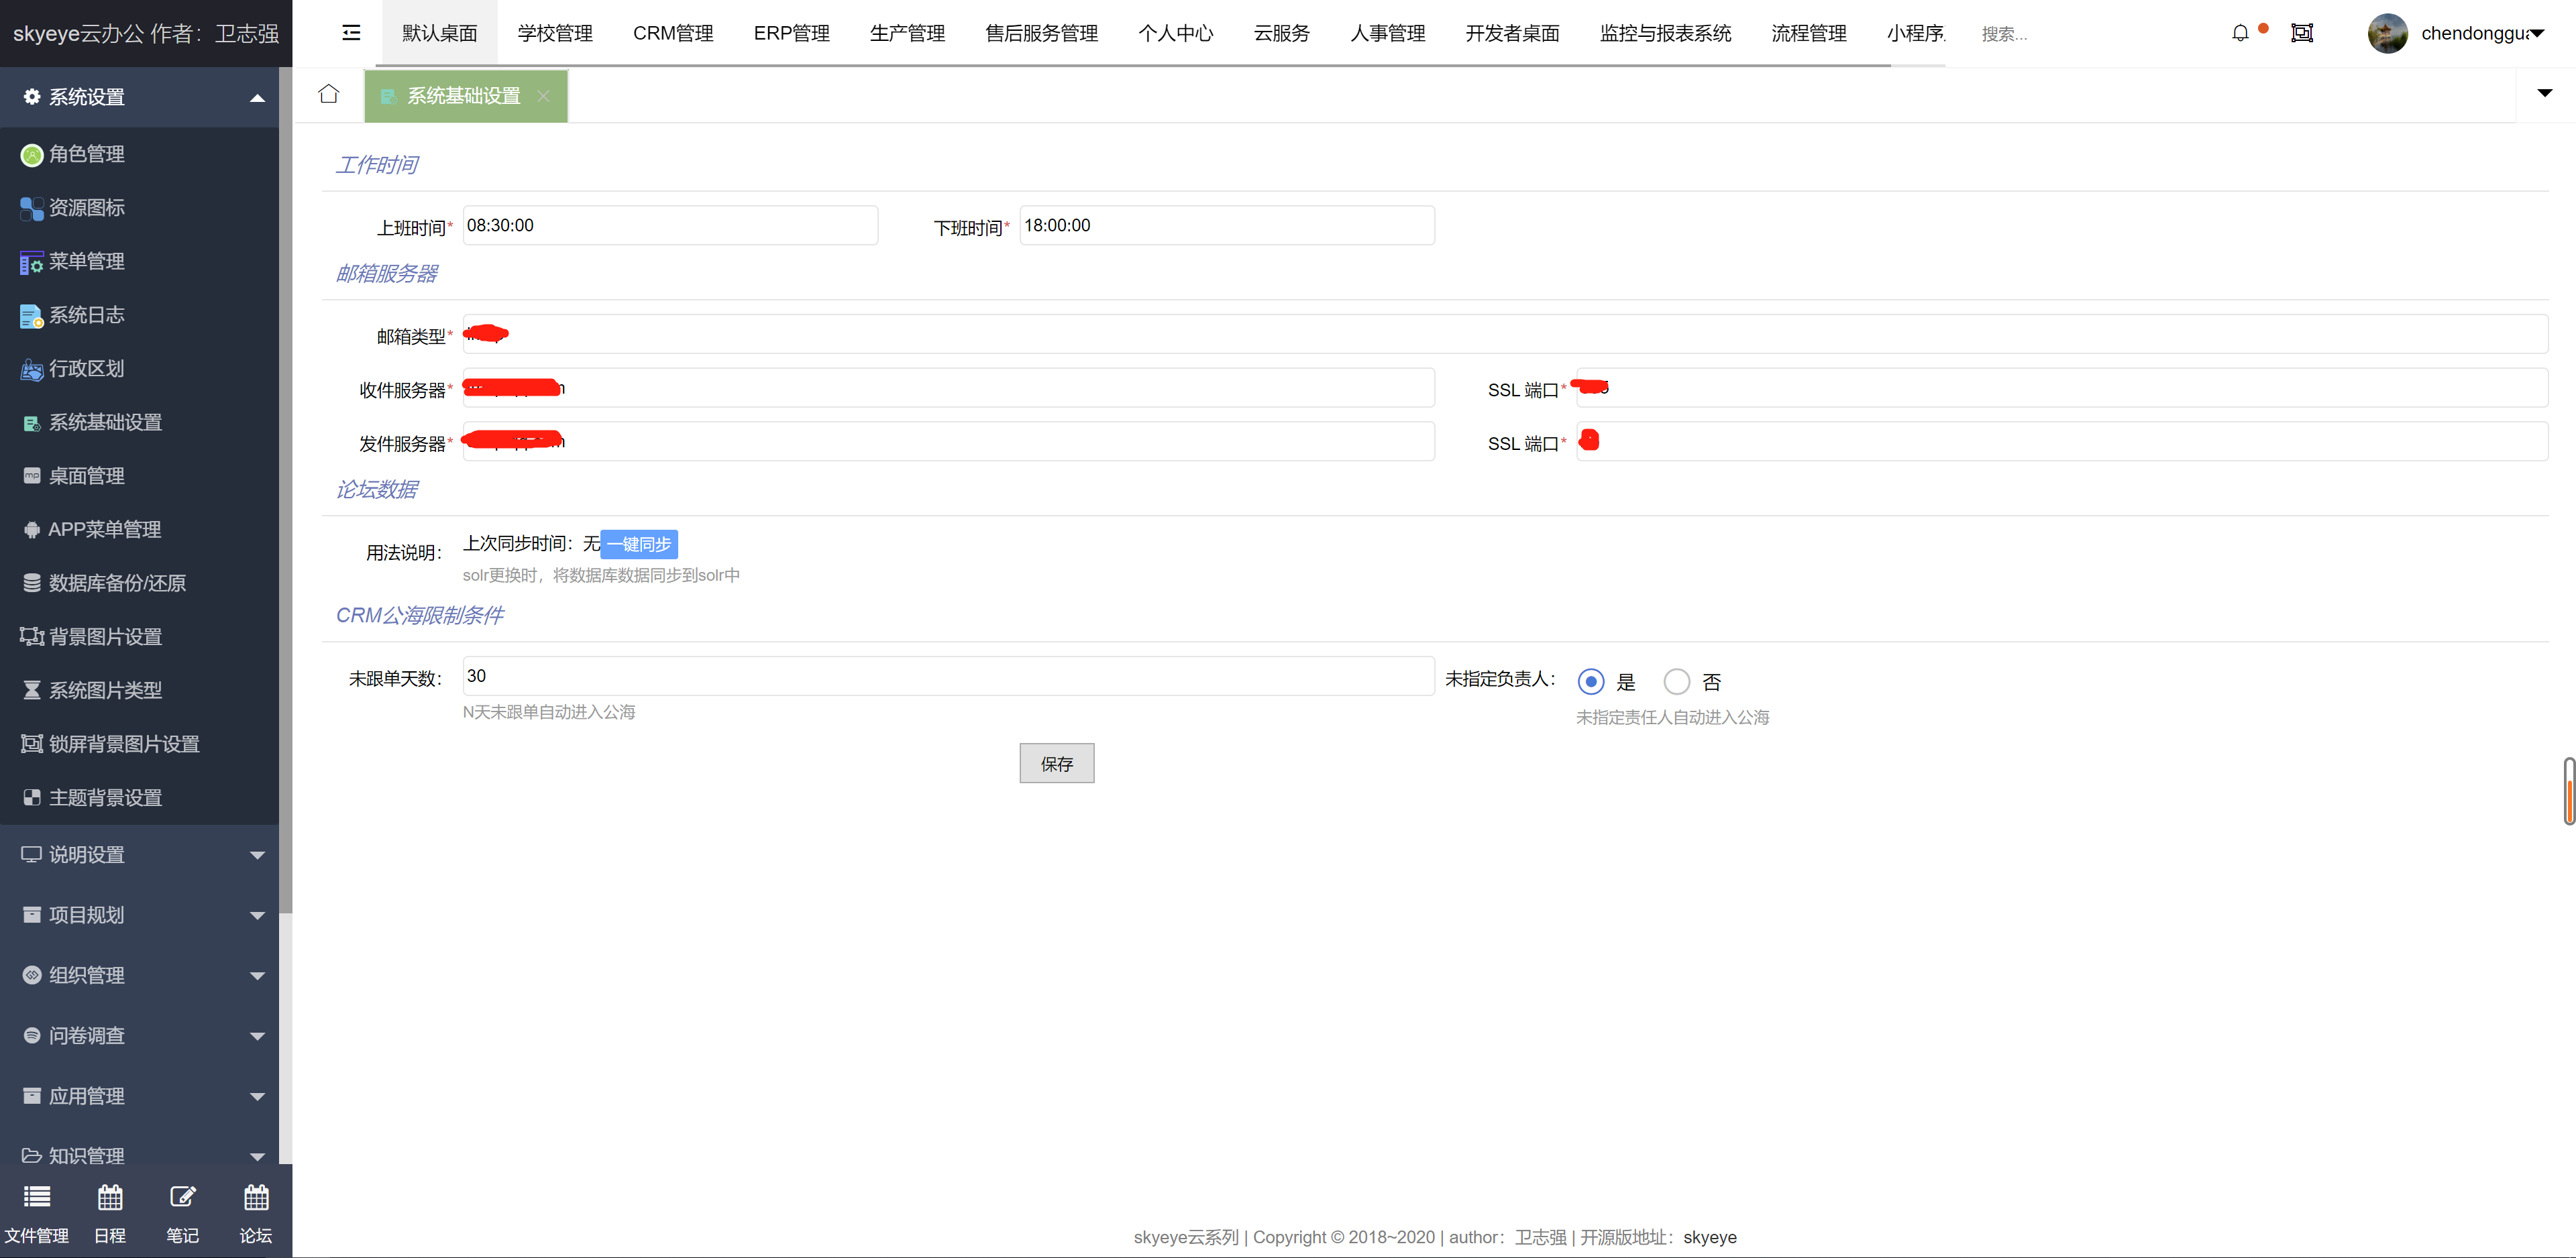Switch to the CRM管理 top menu

[673, 33]
